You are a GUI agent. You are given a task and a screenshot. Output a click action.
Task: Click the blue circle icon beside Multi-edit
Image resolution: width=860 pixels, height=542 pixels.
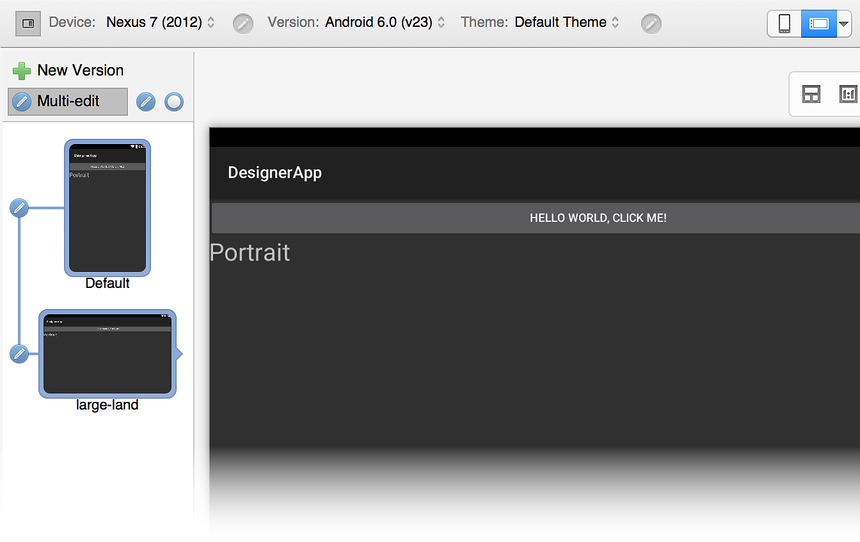pyautogui.click(x=174, y=101)
